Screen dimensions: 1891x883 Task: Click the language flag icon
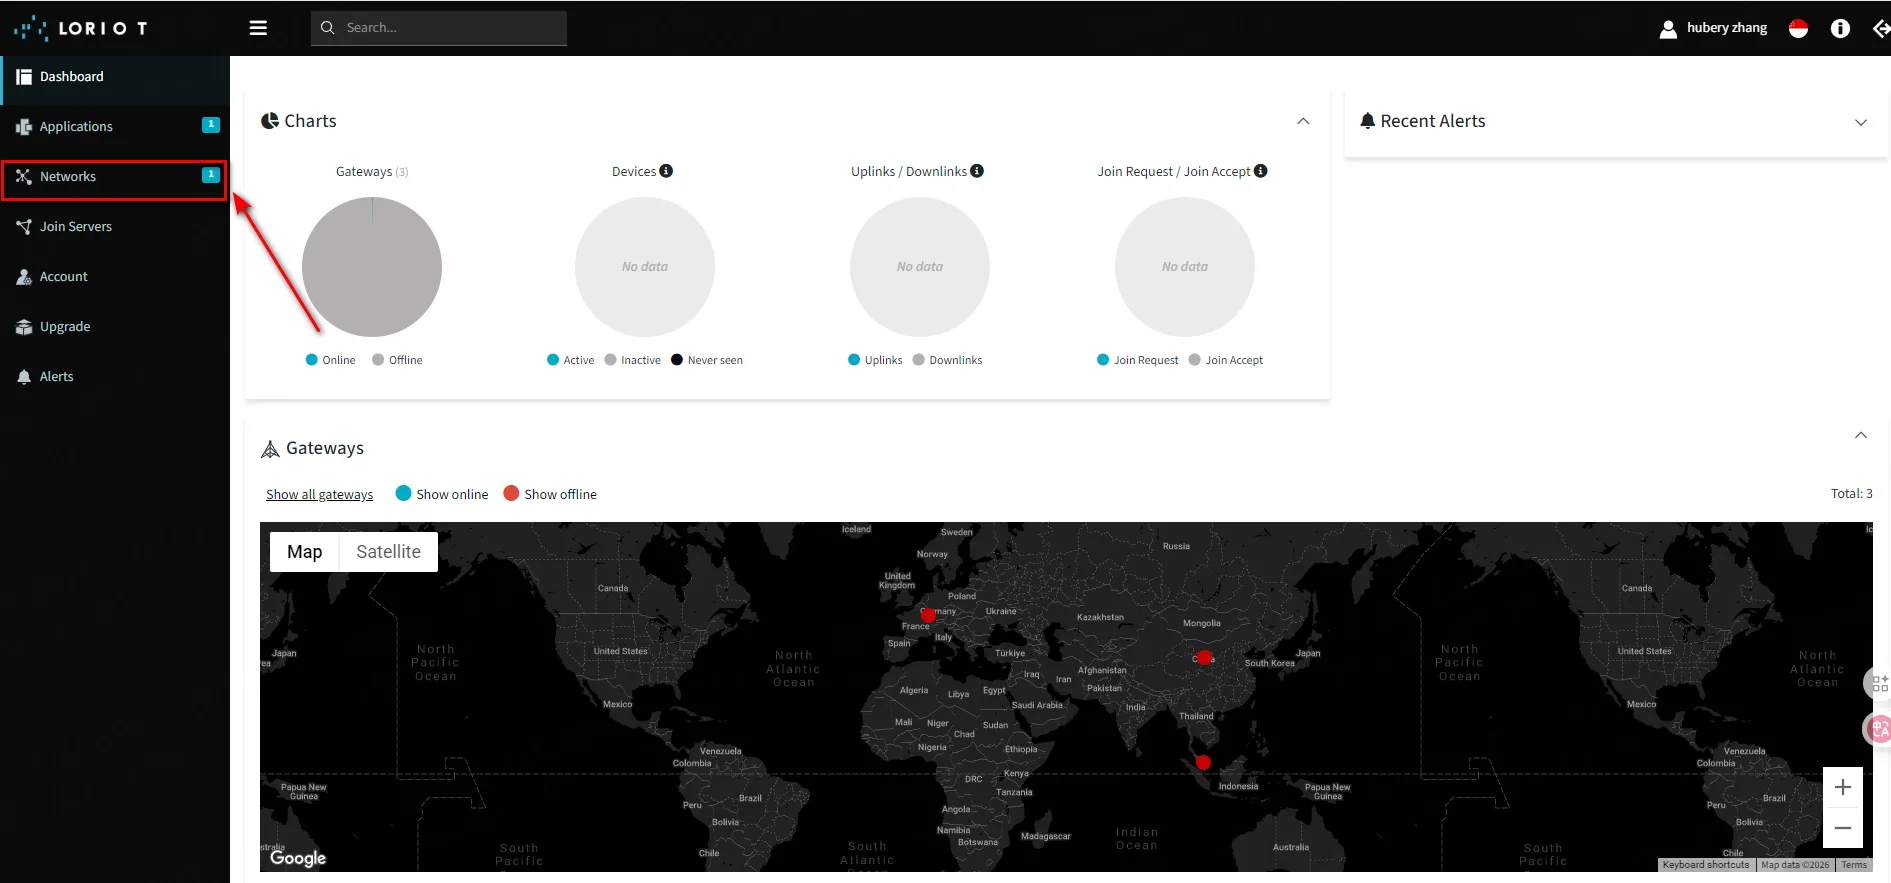pos(1798,29)
